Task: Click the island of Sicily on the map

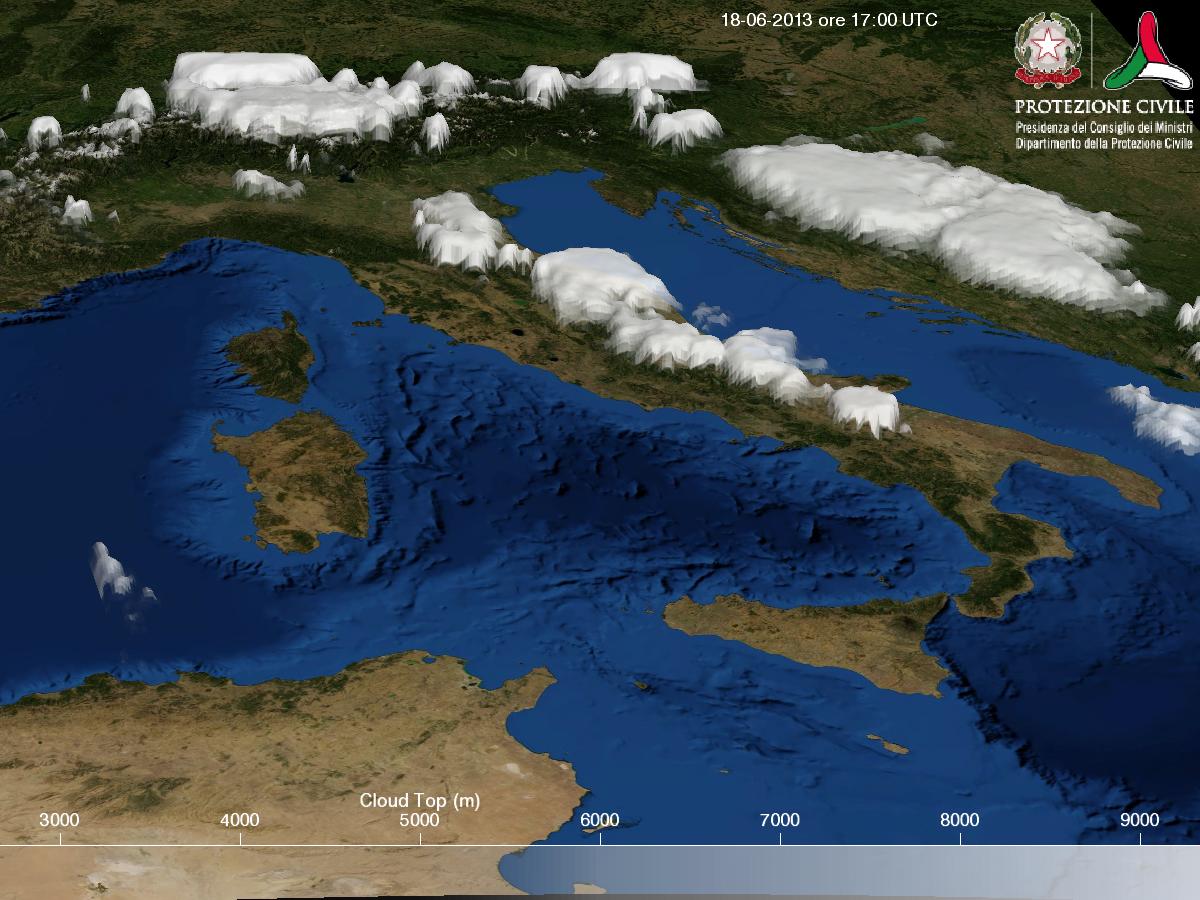Action: 810,640
